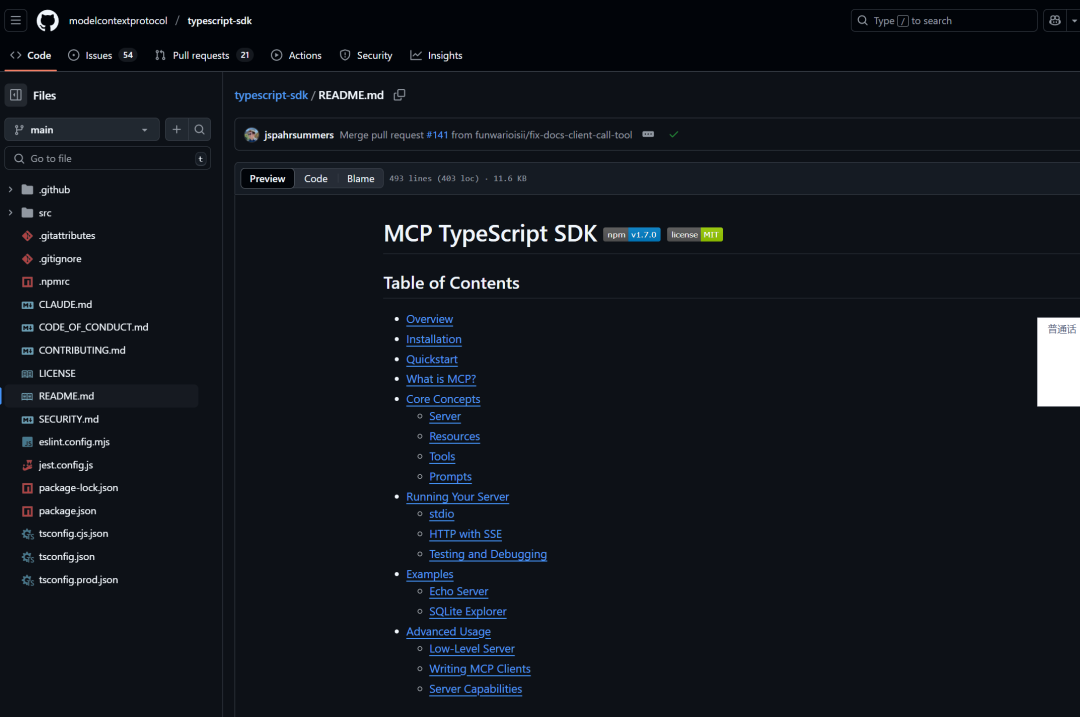
Task: Click jspahrsummers author name
Action: (299, 135)
